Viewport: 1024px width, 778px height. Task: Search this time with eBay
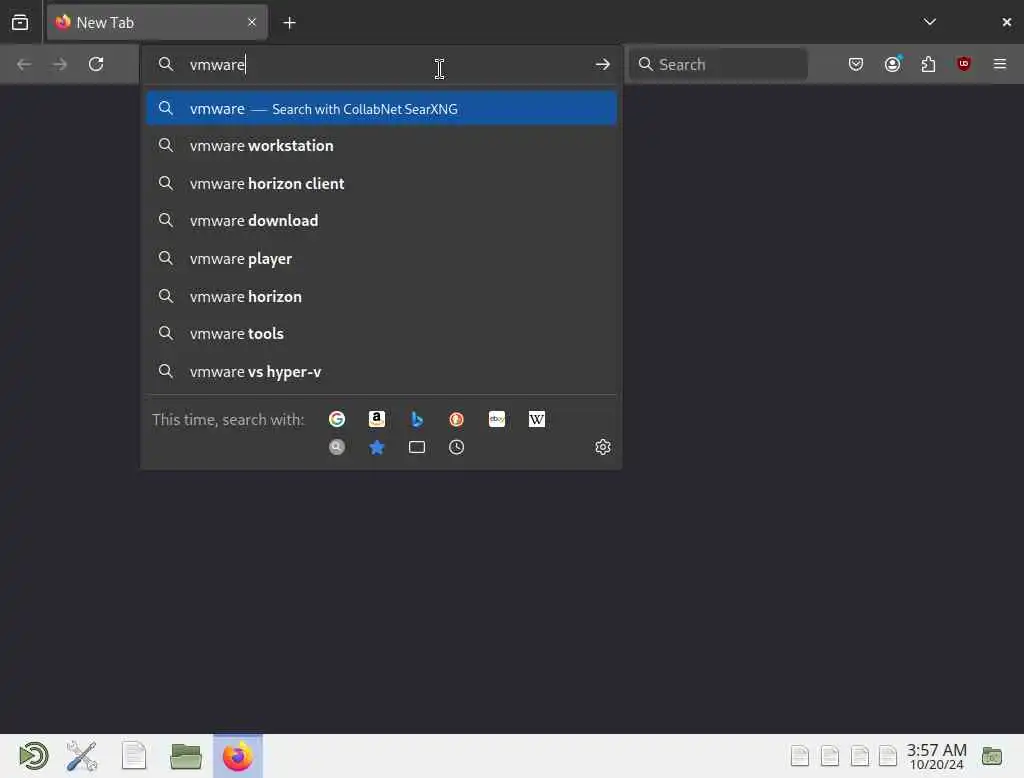coord(497,419)
